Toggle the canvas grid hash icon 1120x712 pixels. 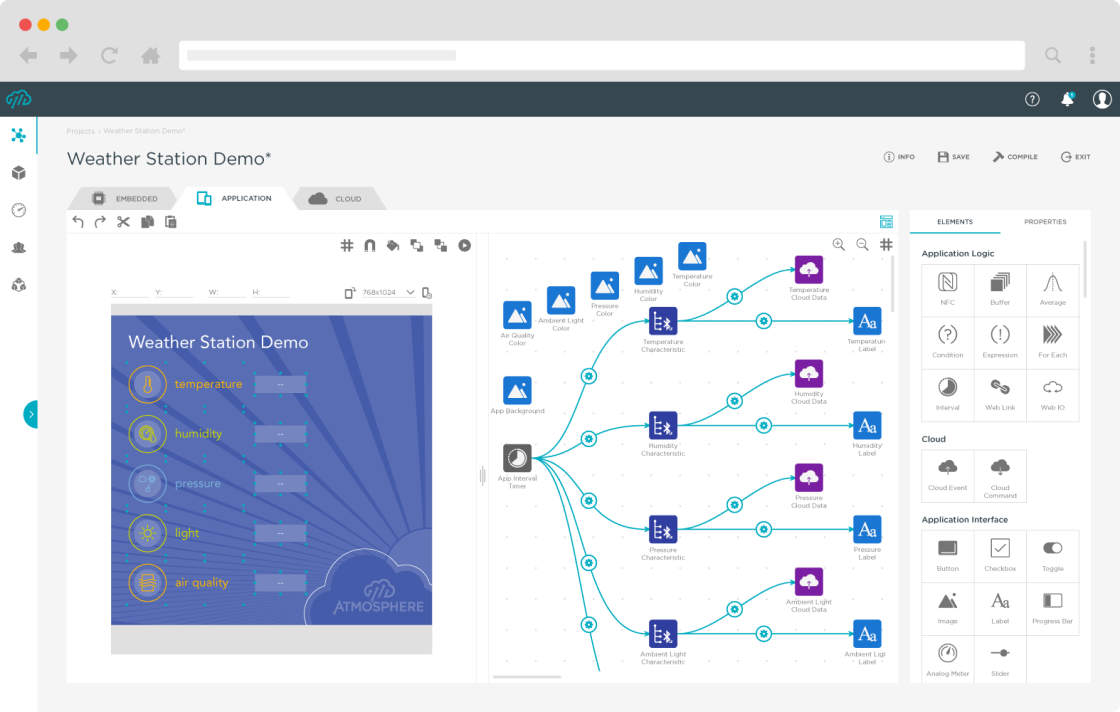coord(346,246)
